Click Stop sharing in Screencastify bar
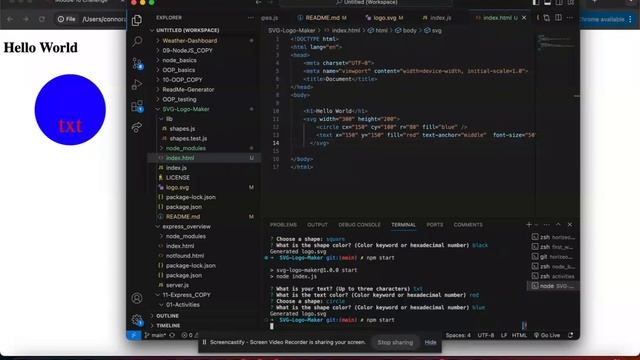Image resolution: width=640 pixels, height=360 pixels. pyautogui.click(x=395, y=342)
